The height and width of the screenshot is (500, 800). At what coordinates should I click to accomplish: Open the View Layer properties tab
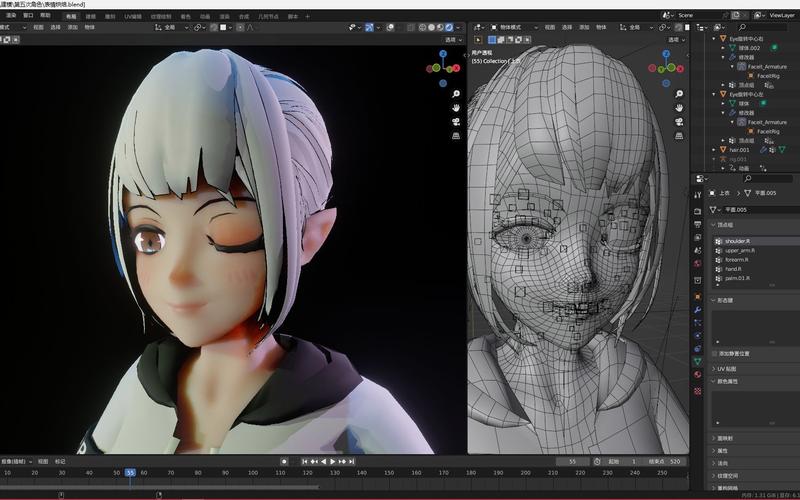click(697, 238)
